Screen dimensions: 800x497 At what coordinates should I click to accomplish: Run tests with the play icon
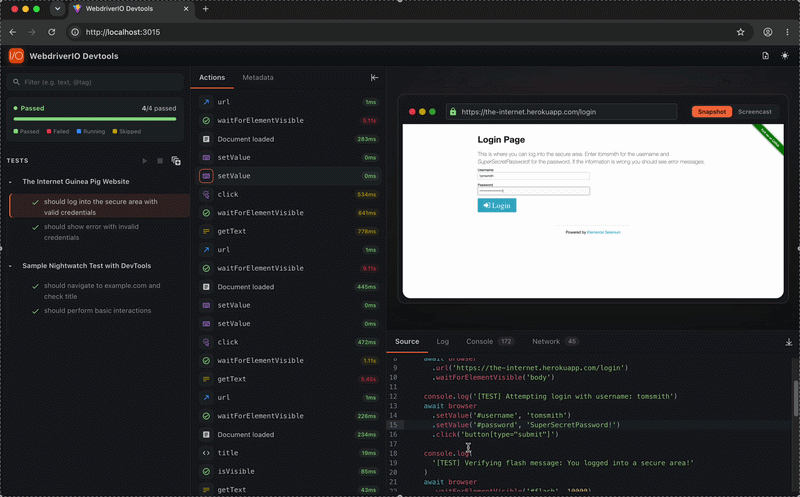click(x=144, y=161)
